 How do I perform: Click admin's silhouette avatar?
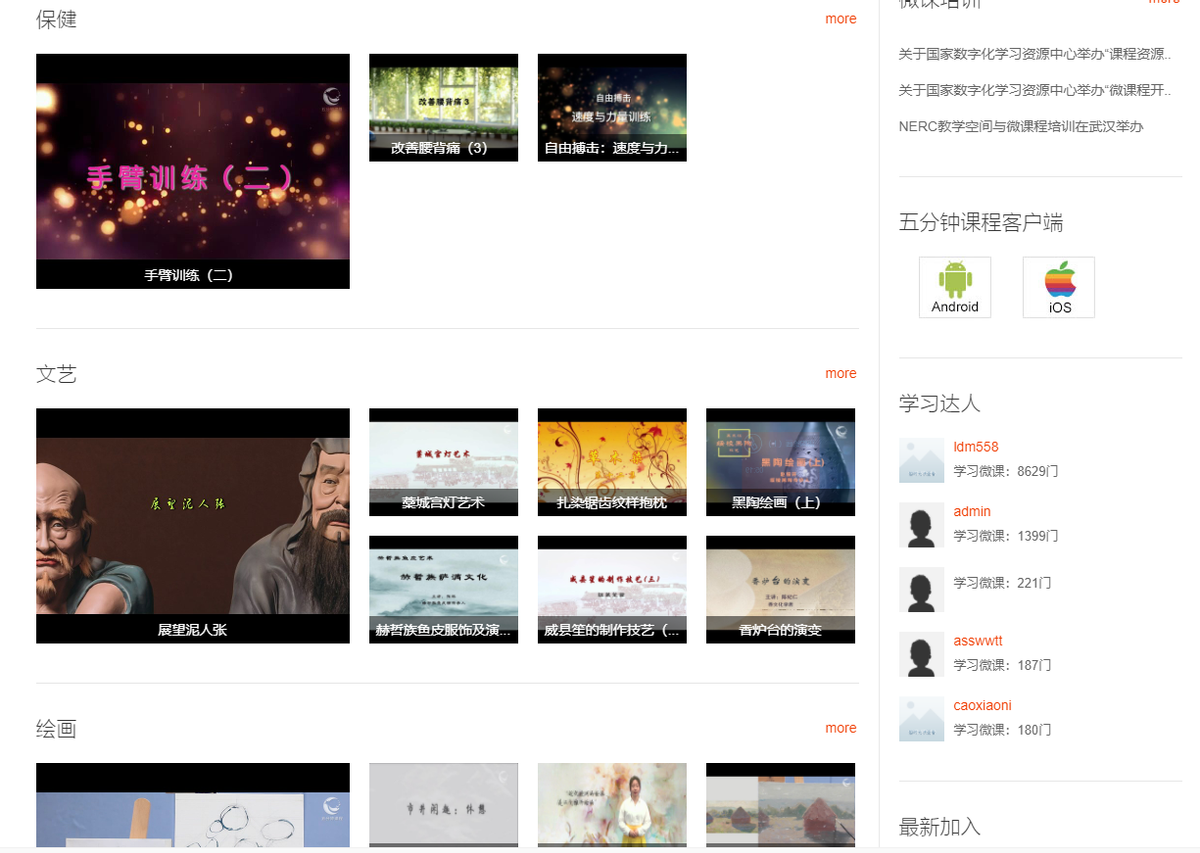[921, 525]
